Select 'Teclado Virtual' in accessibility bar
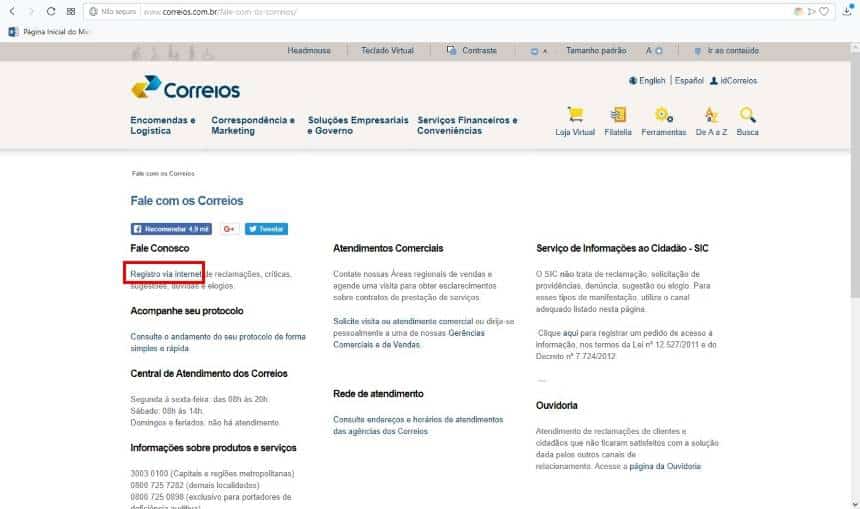 click(387, 50)
